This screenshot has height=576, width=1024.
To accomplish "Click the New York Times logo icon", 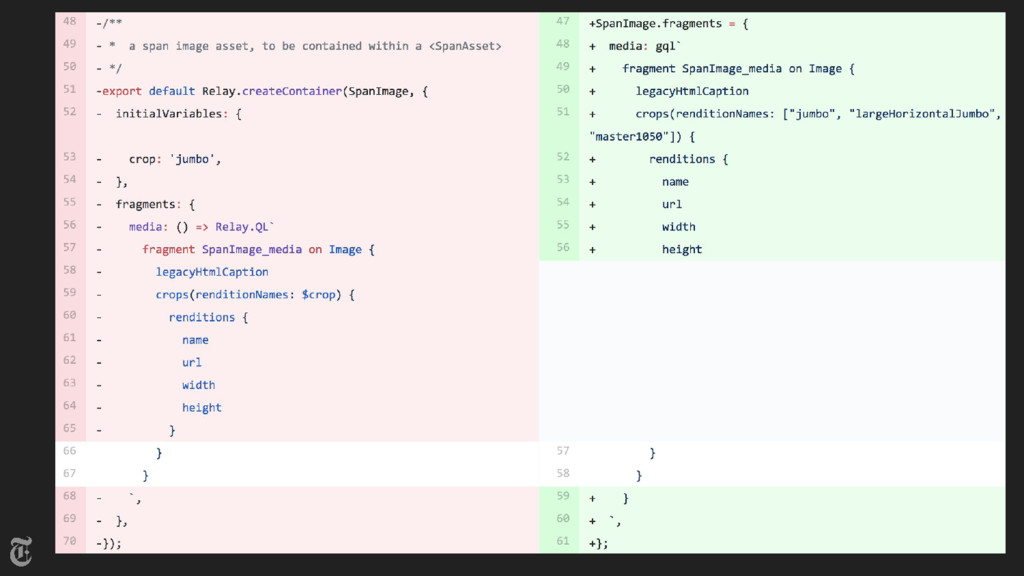I will 21,552.
